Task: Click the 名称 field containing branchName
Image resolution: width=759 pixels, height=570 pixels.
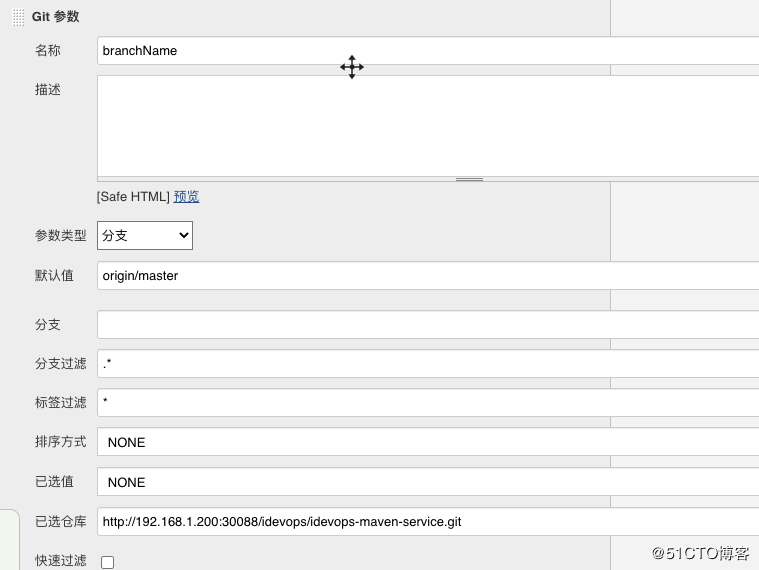Action: tap(428, 50)
